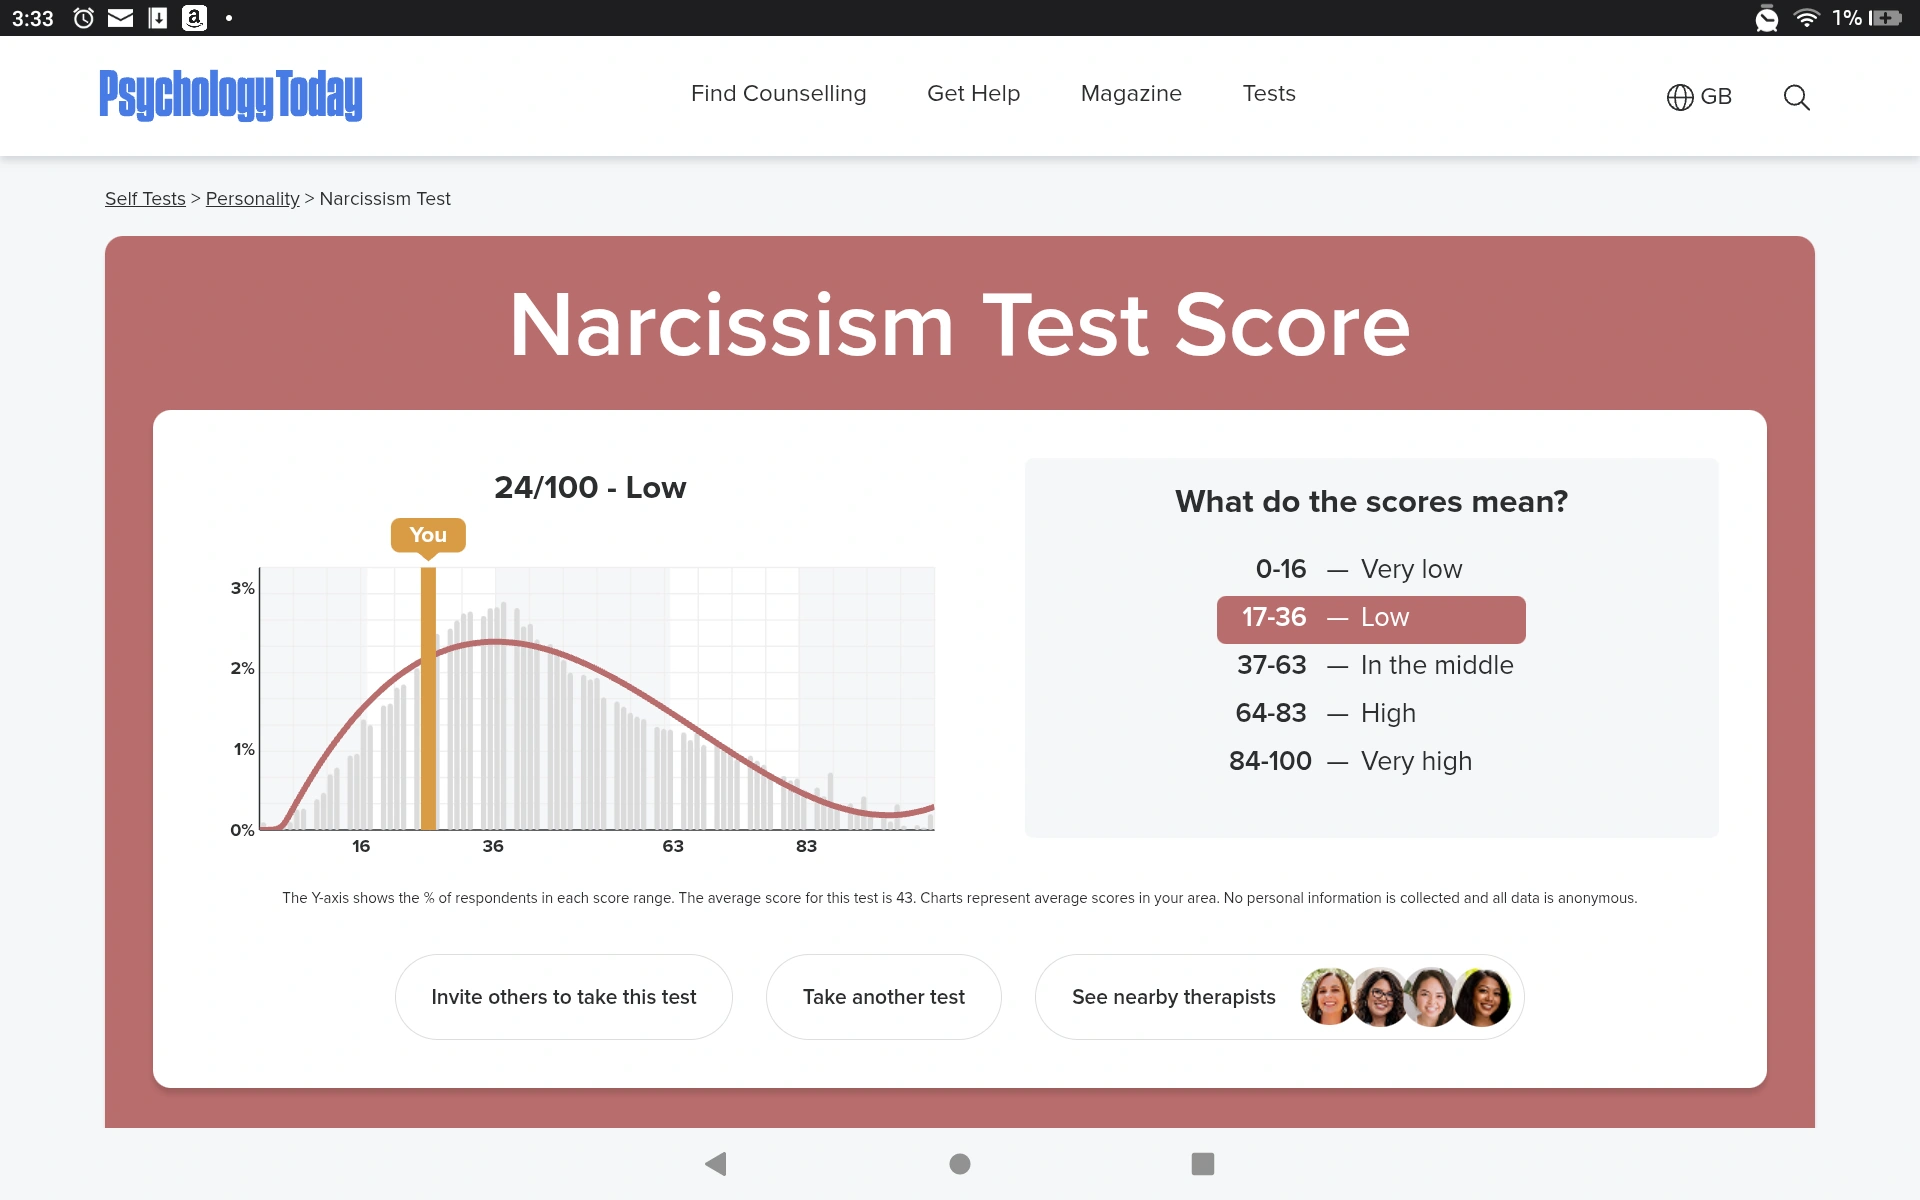This screenshot has height=1200, width=1920.
Task: Go to the Tests menu
Action: (1269, 93)
